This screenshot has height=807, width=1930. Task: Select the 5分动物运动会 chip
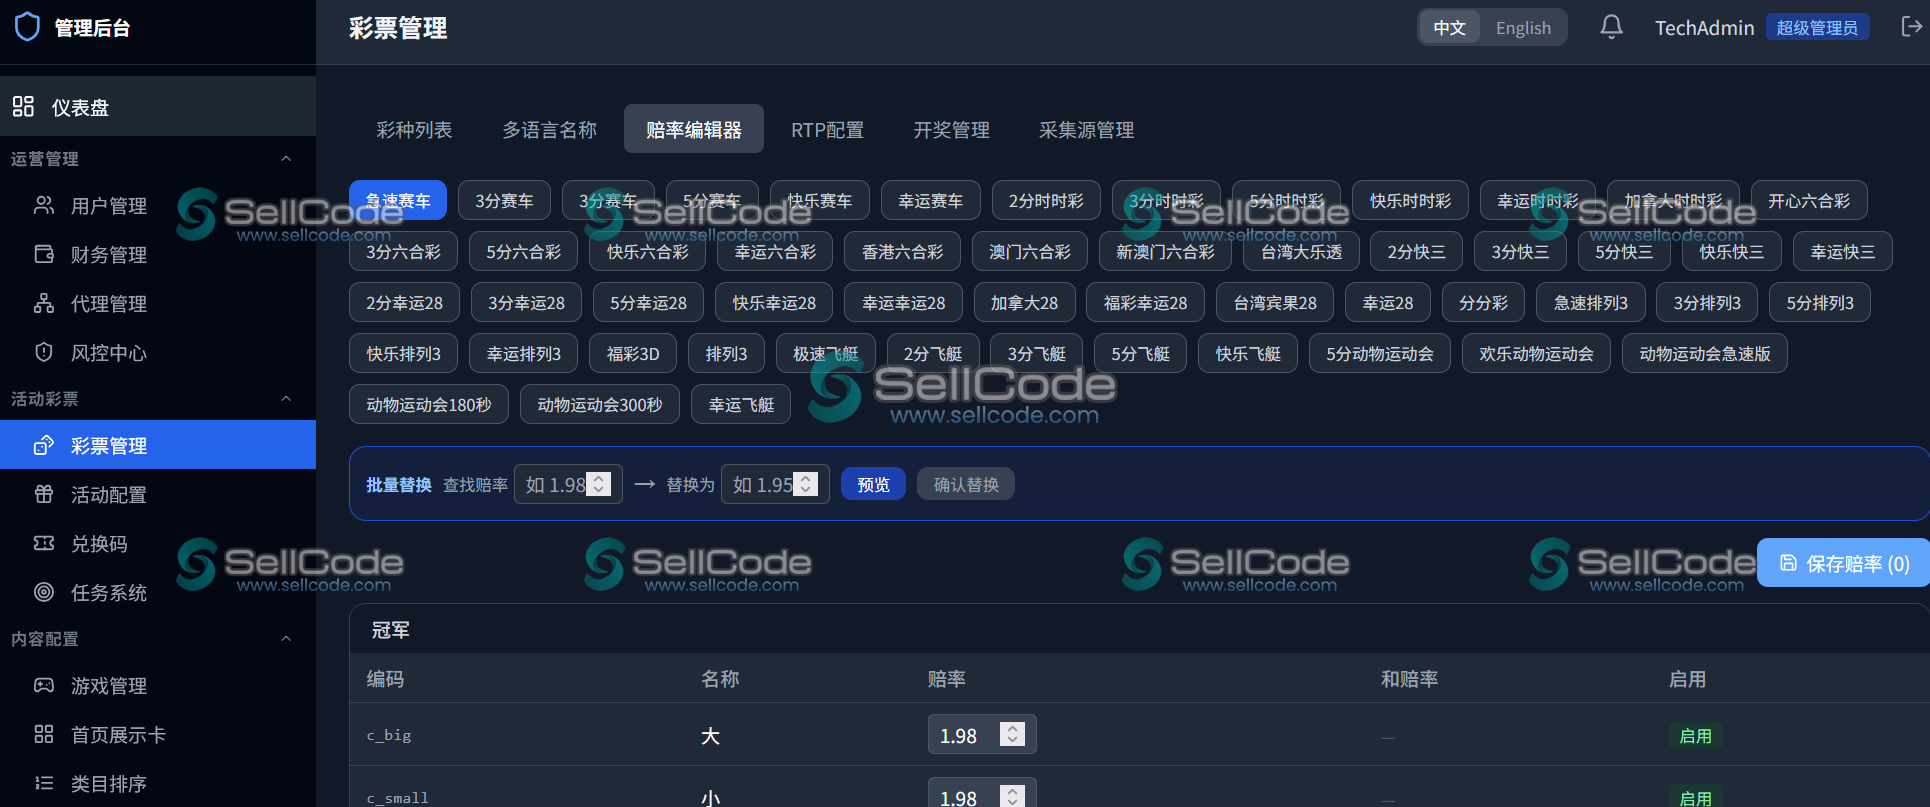[x=1380, y=353]
